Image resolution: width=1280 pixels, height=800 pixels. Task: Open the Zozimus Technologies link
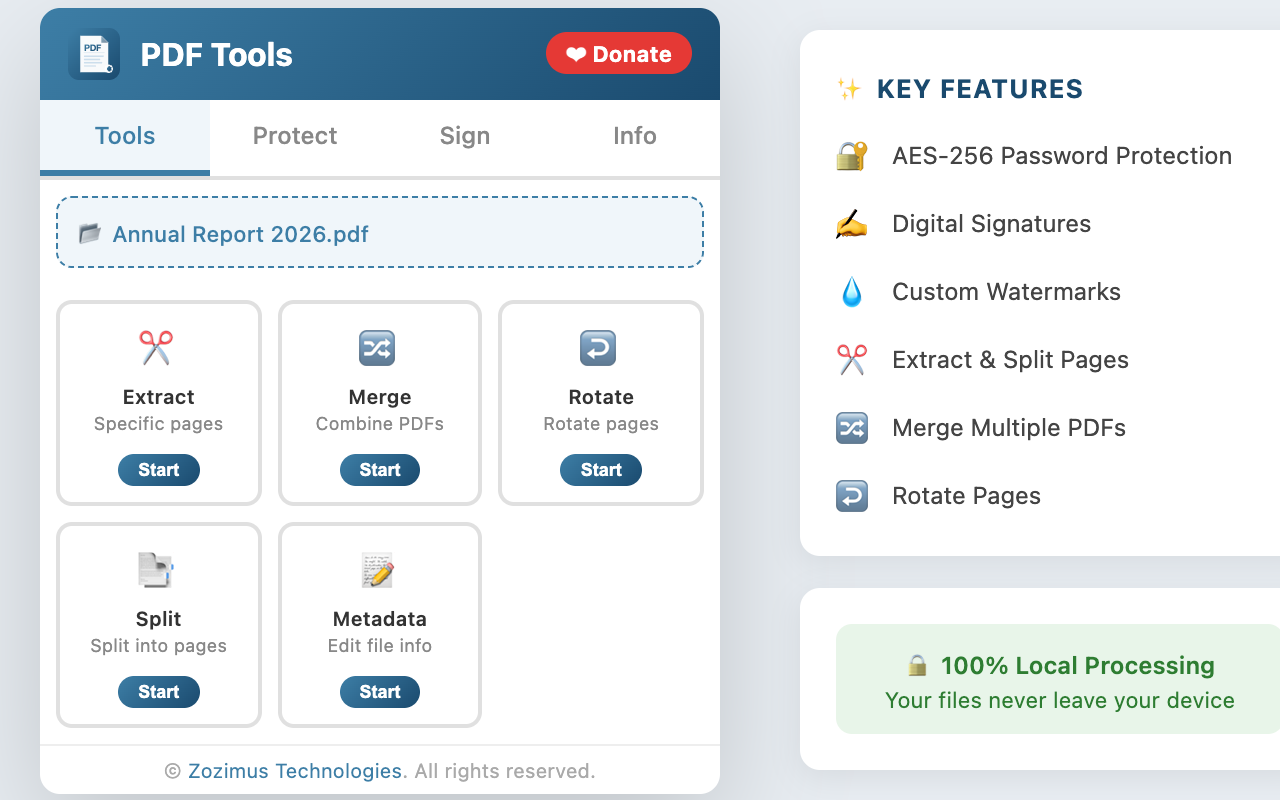[295, 771]
